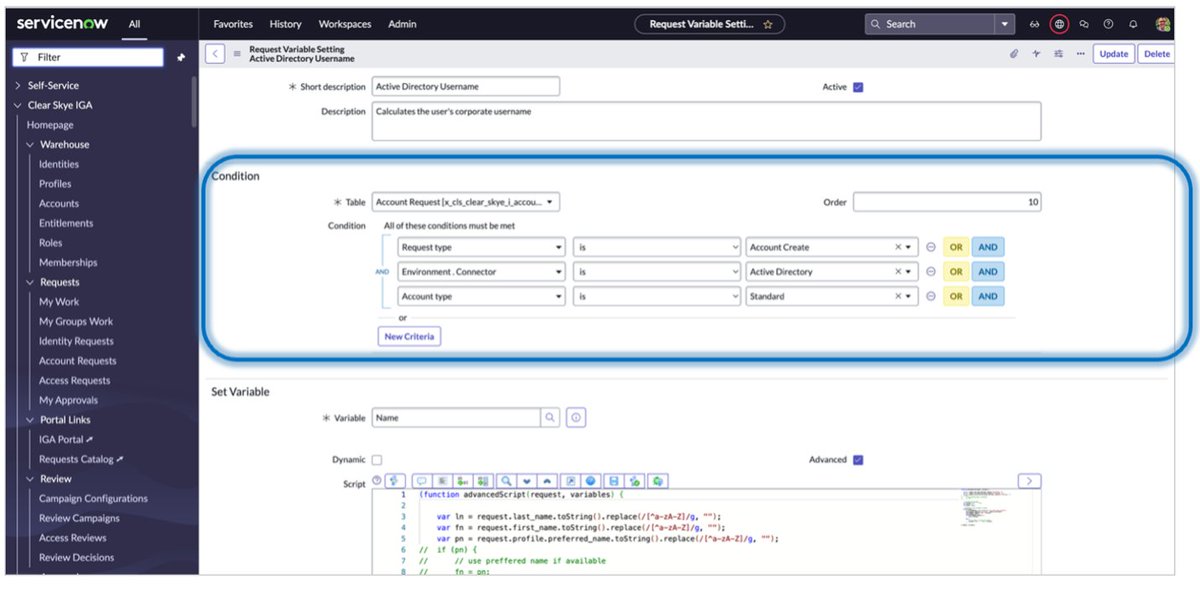Click the Update button
The image size is (1200, 594).
click(x=1113, y=53)
